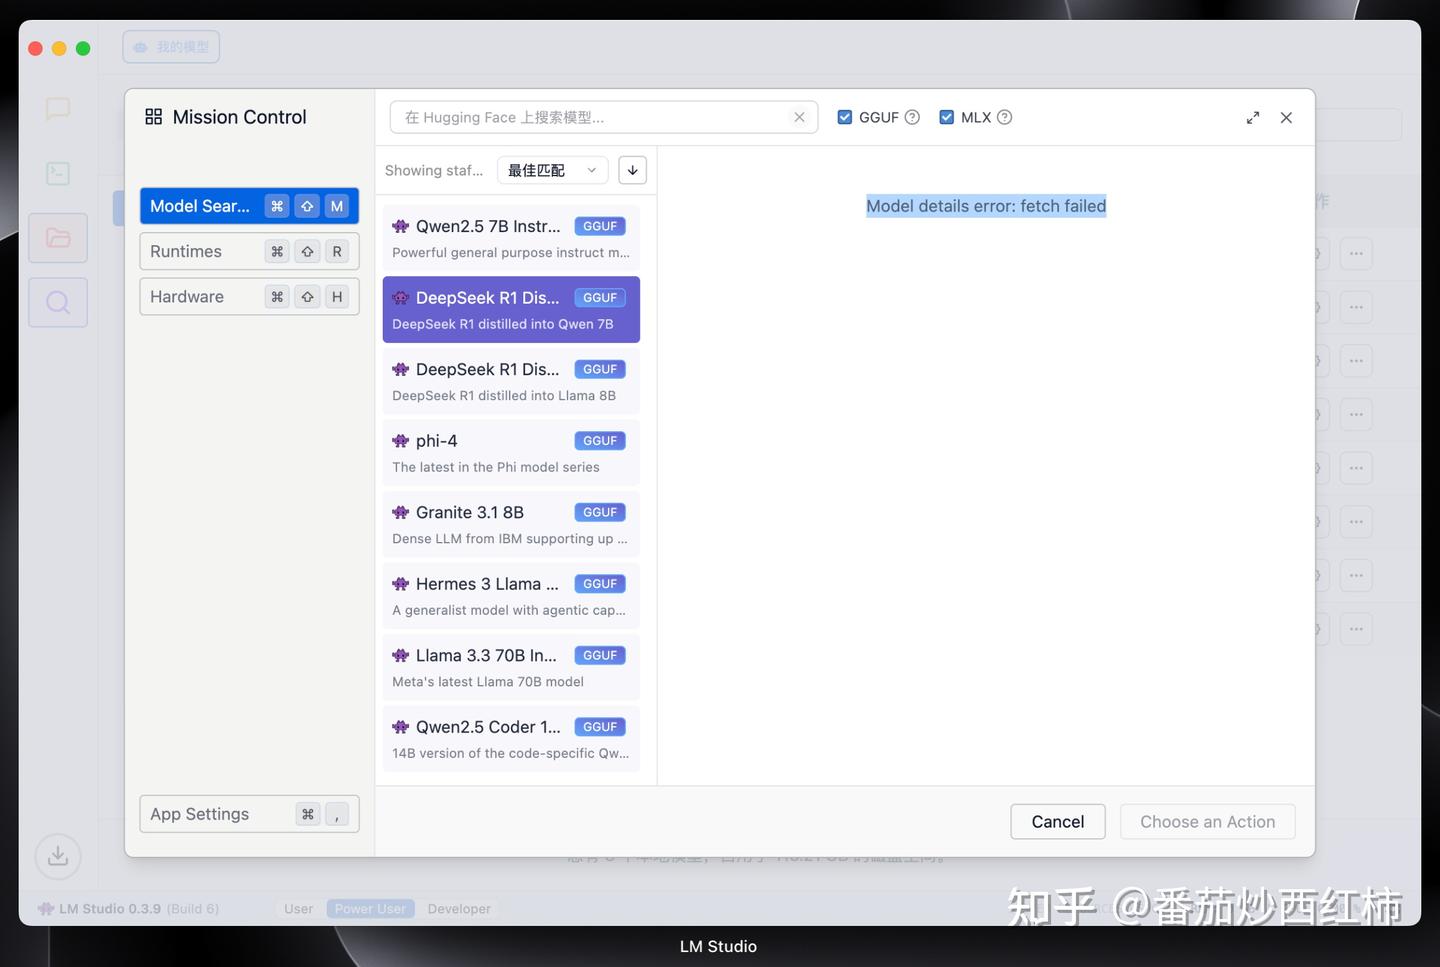Viewport: 1440px width, 967px height.
Task: Open the developer terminal sidebar icon
Action: (x=58, y=173)
